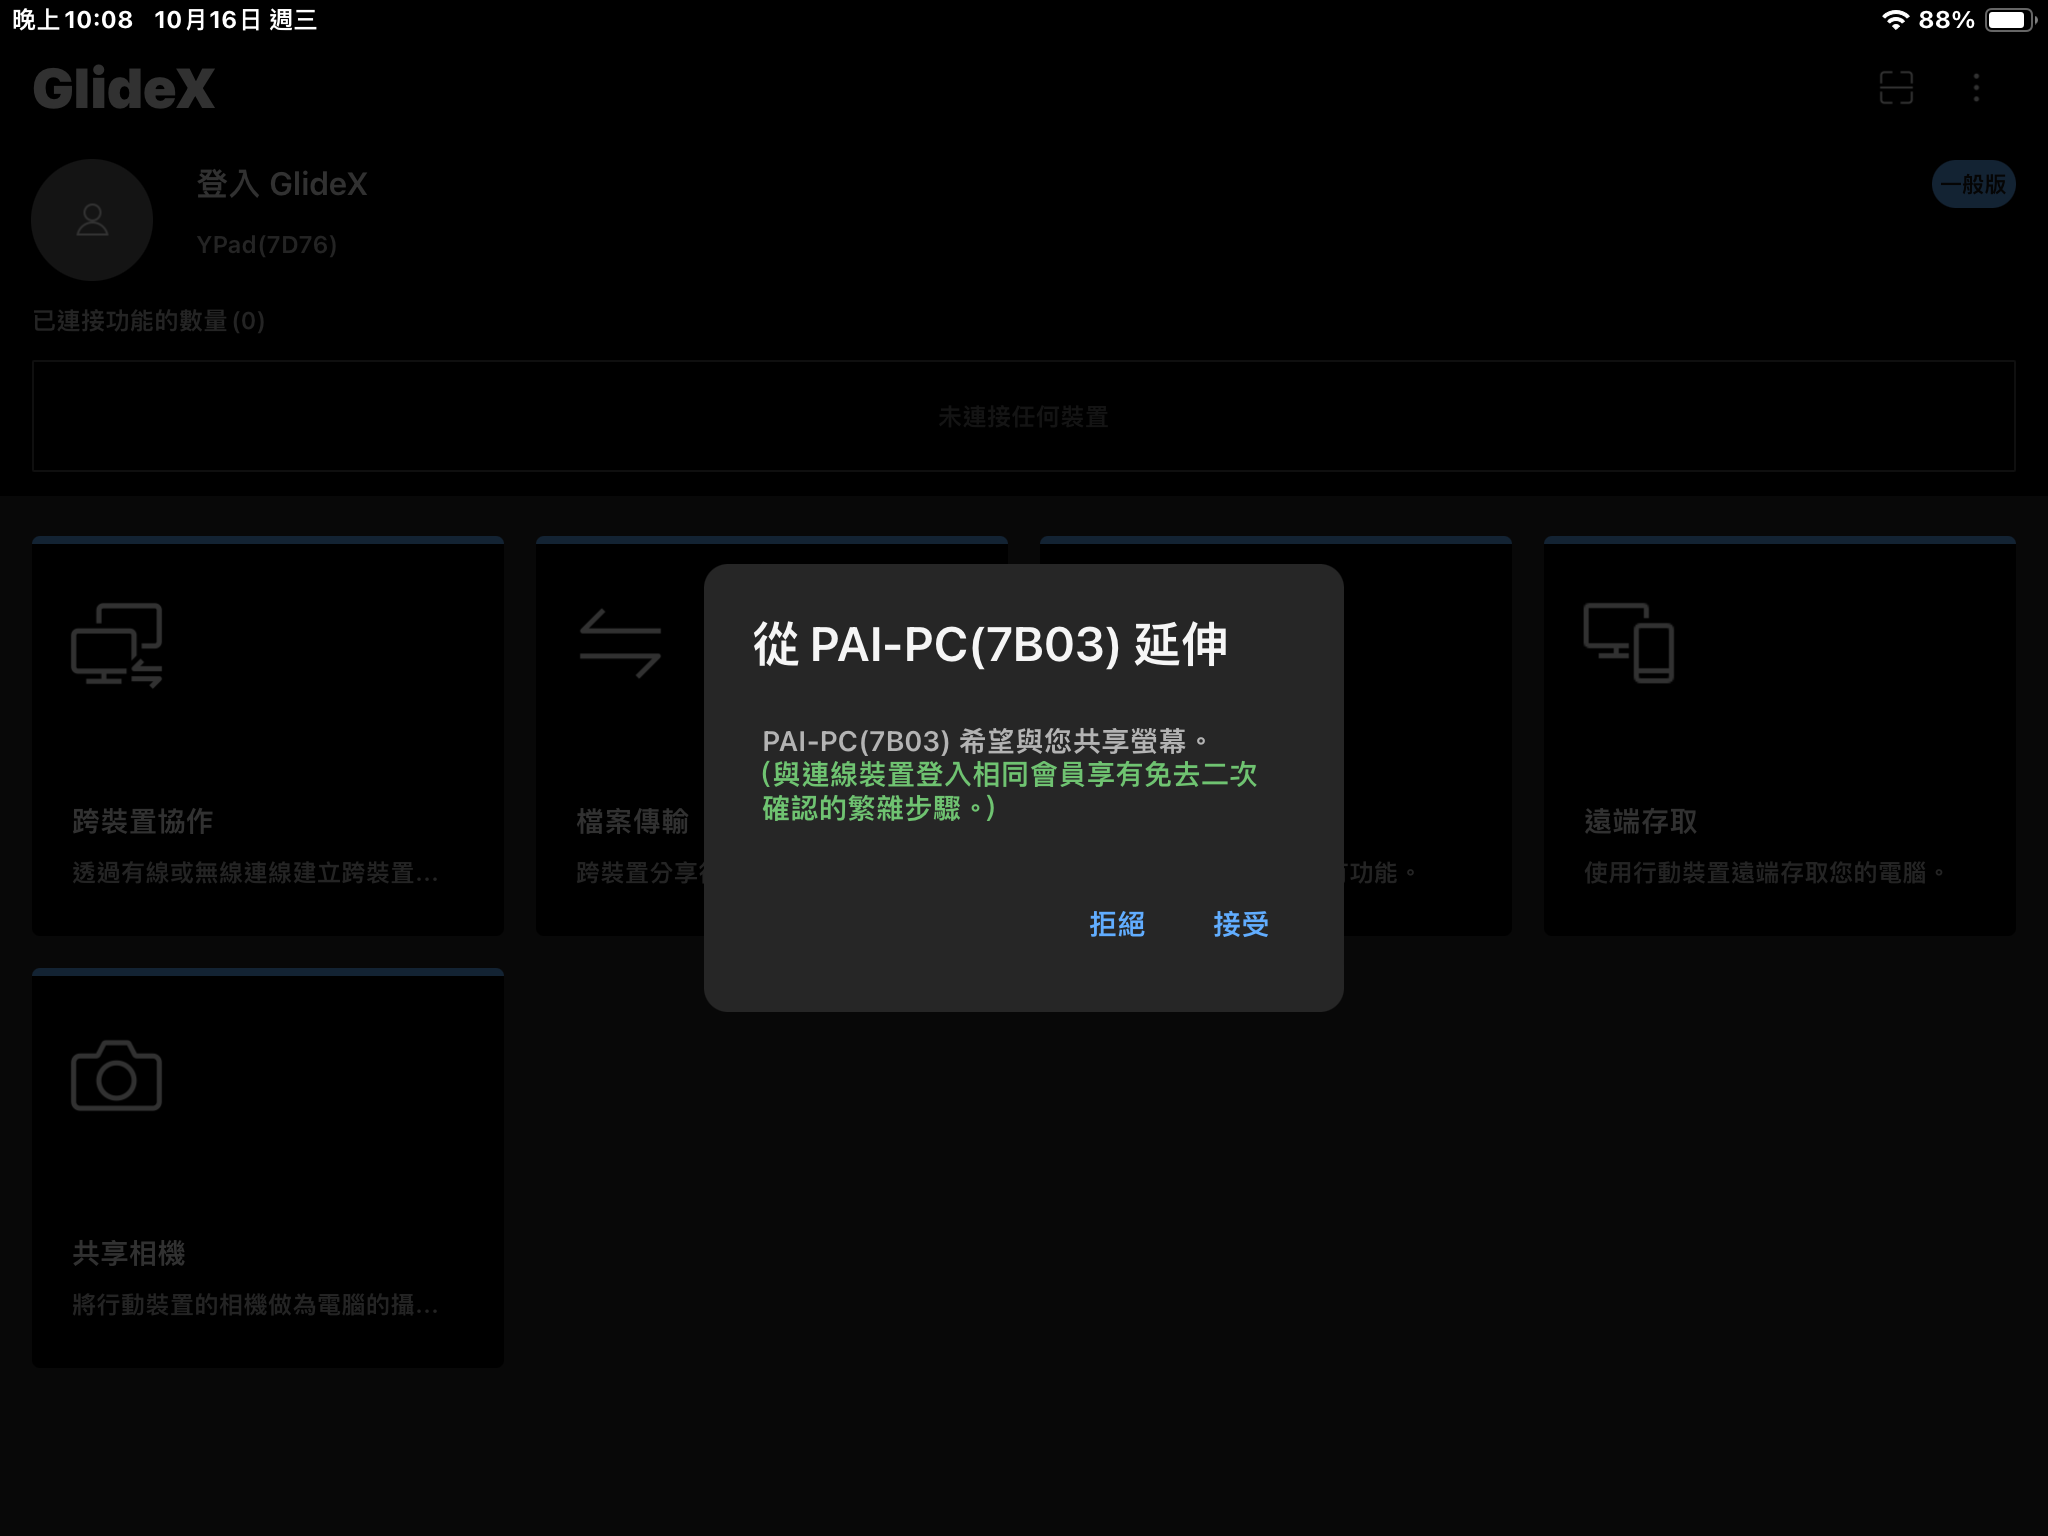Tap the 未連接任何裝置 empty device box
2048x1536 pixels.
(x=1023, y=416)
